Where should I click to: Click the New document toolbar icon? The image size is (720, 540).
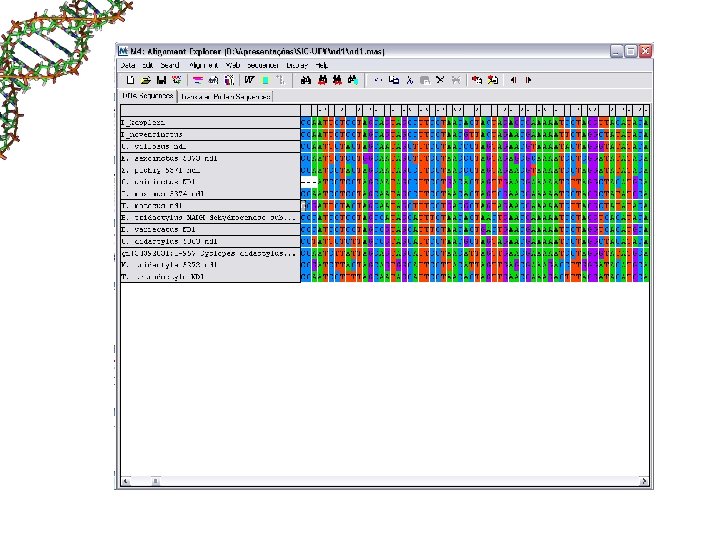[x=130, y=80]
